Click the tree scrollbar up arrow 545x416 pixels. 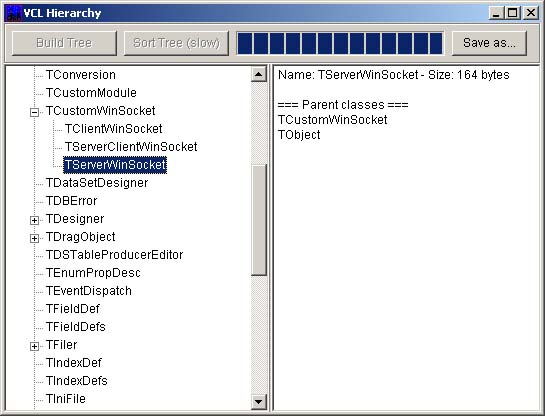(258, 74)
